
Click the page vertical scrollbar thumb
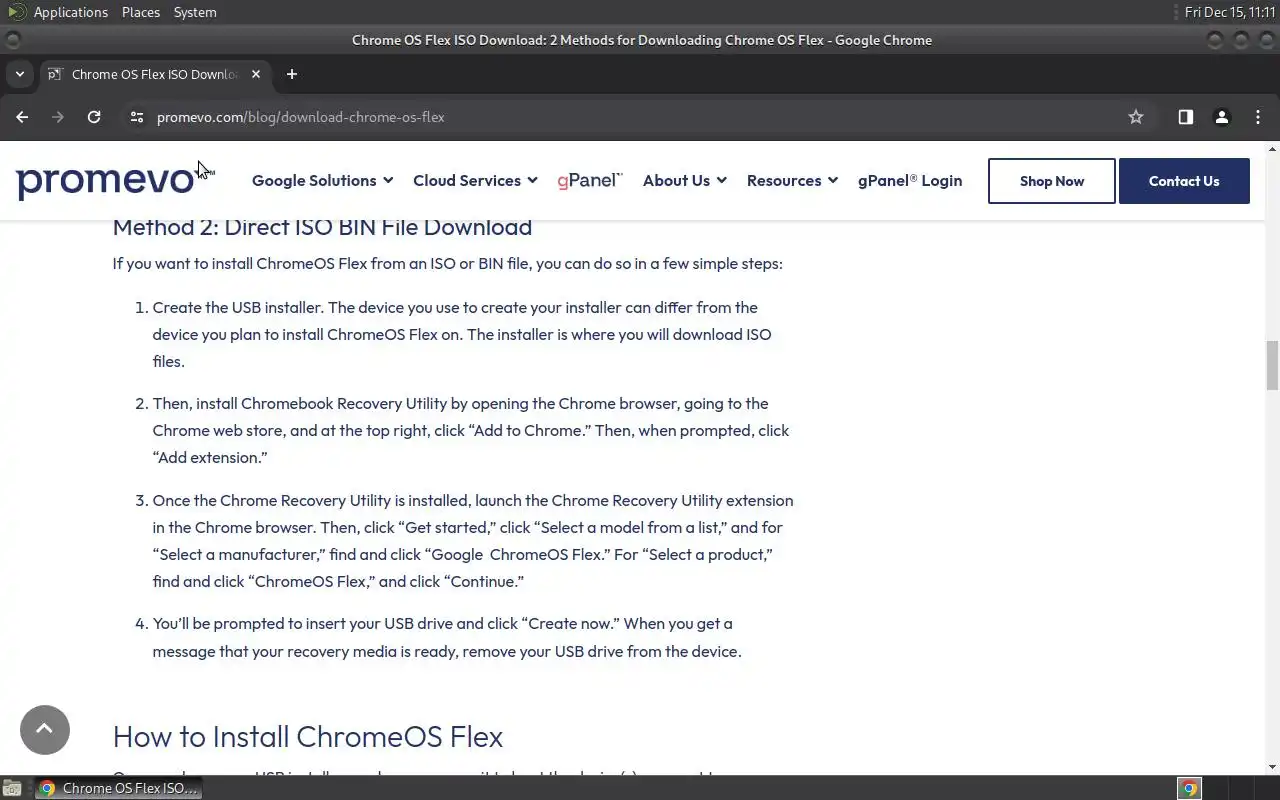[1272, 366]
